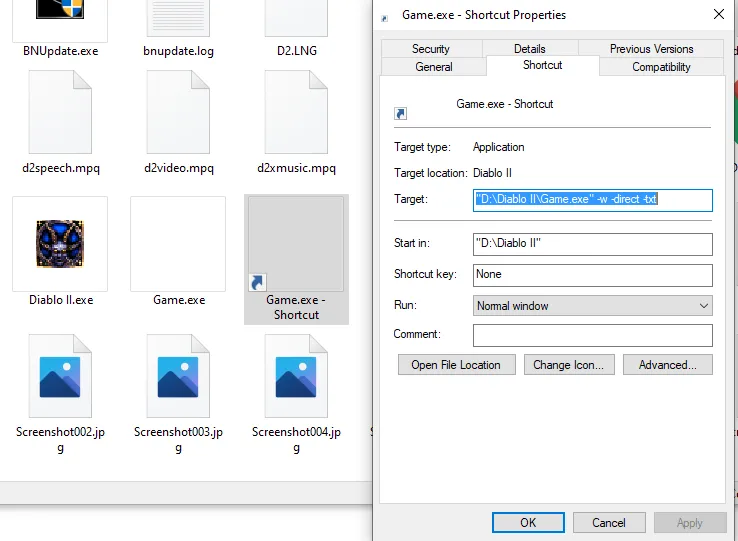Image resolution: width=738 pixels, height=541 pixels.
Task: Click the Game.exe - Shortcut file icon
Action: click(296, 244)
